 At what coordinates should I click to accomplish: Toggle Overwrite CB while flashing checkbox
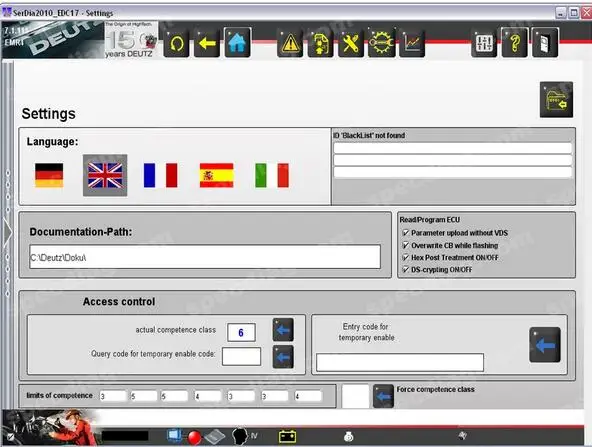(406, 245)
